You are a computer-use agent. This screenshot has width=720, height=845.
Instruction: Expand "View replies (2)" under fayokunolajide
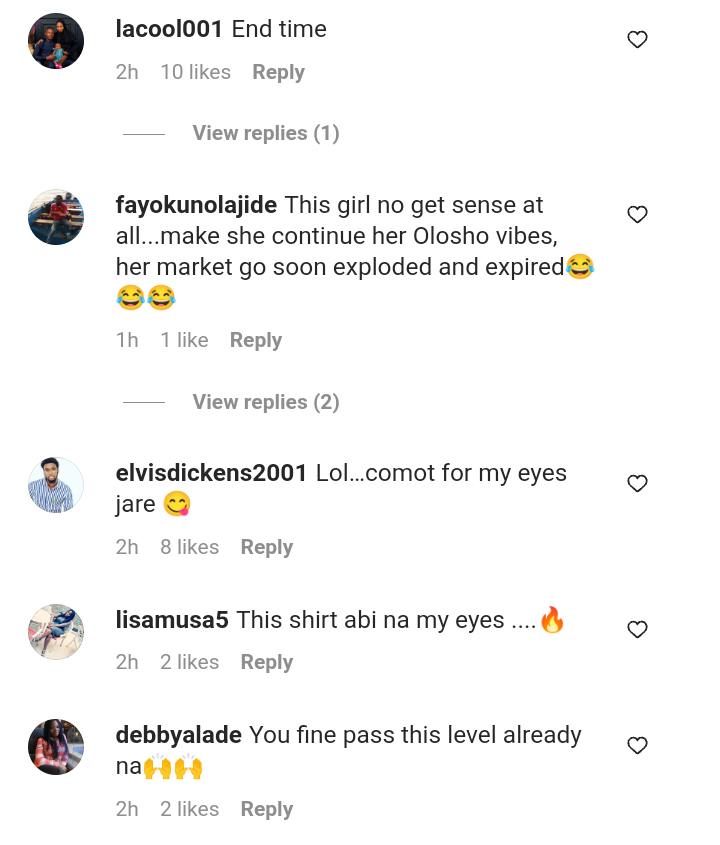266,402
